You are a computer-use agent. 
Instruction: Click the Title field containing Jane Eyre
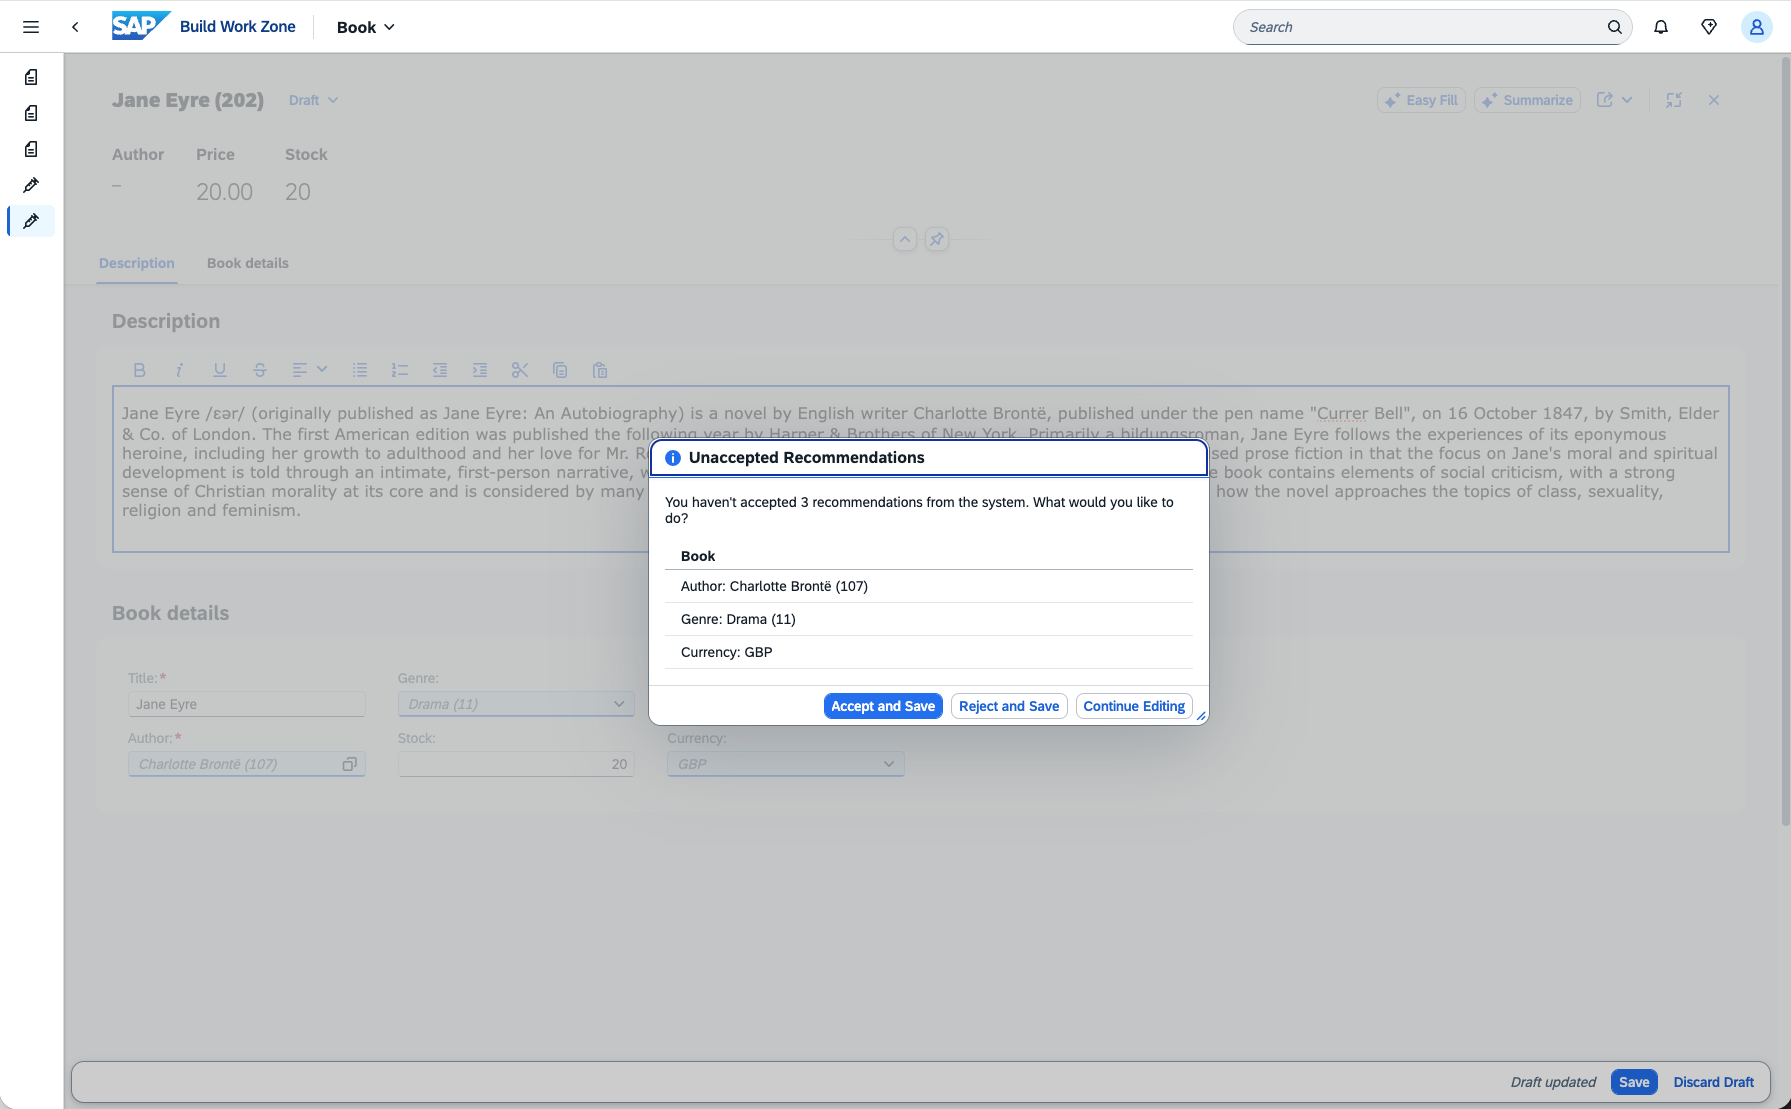tap(247, 704)
